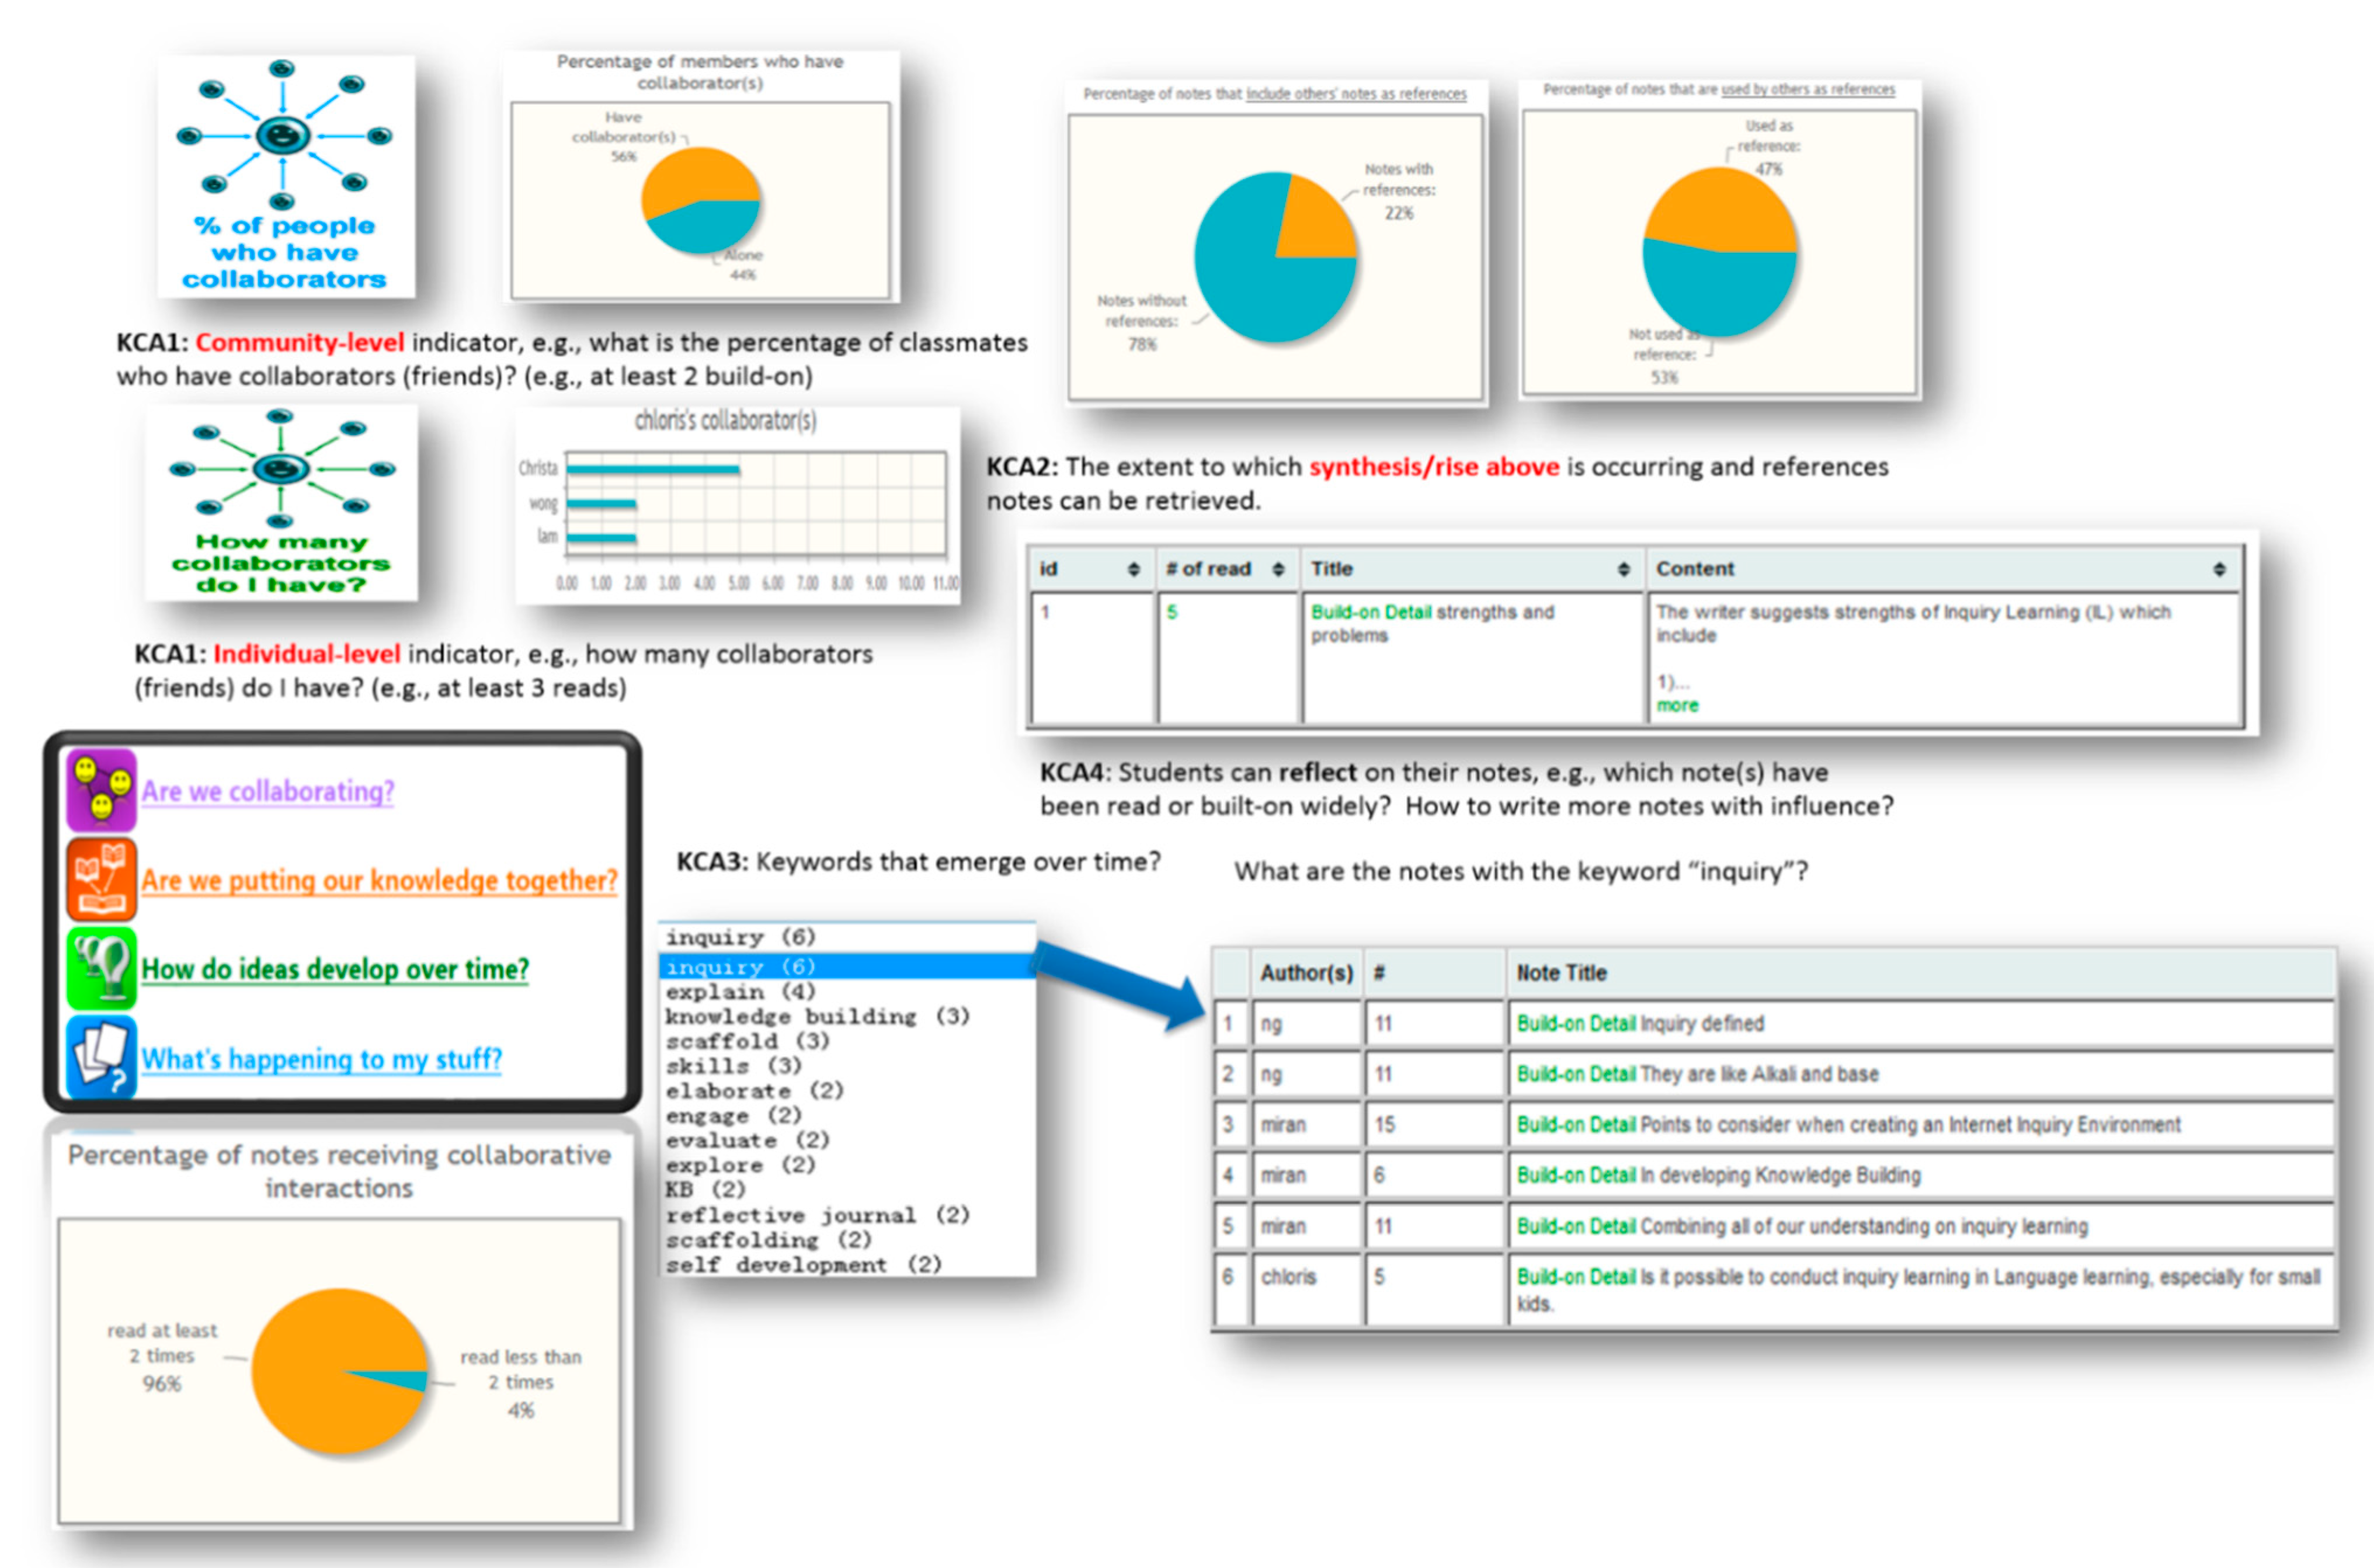Sort the table by id column arrows
2374x1568 pixels.
point(1133,569)
